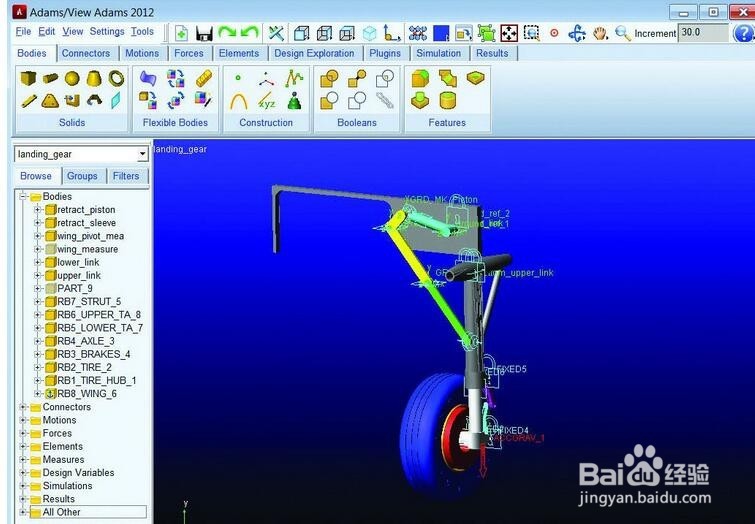The height and width of the screenshot is (524, 755).
Task: Create a construction point with the green dot
Action: (238, 77)
